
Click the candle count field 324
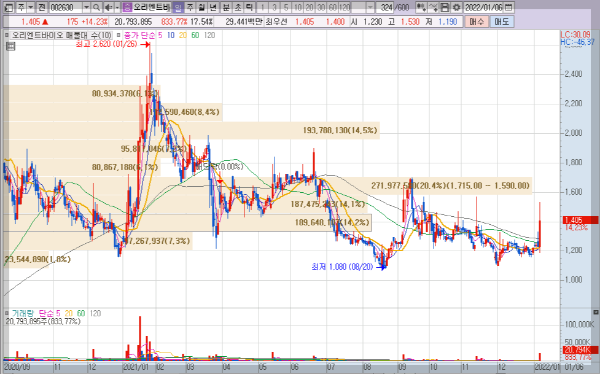(385, 7)
